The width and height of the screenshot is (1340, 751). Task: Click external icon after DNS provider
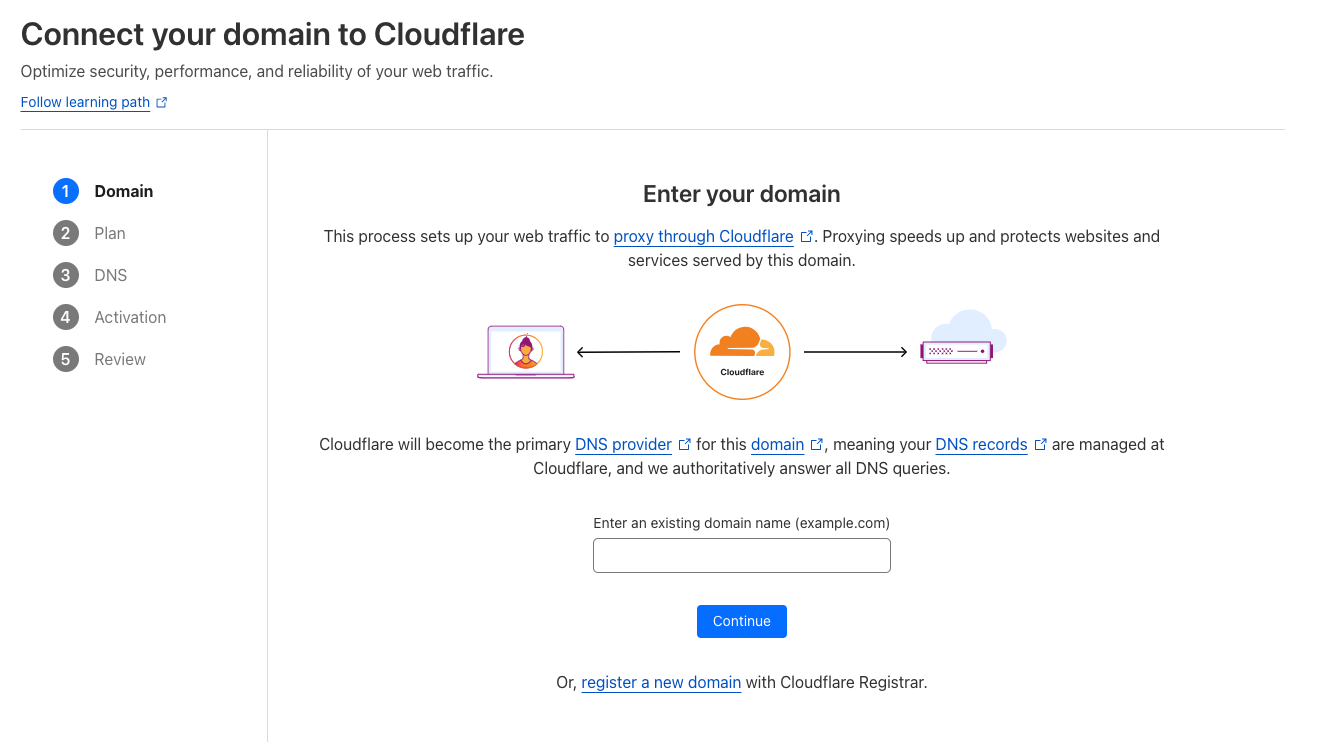click(x=685, y=445)
